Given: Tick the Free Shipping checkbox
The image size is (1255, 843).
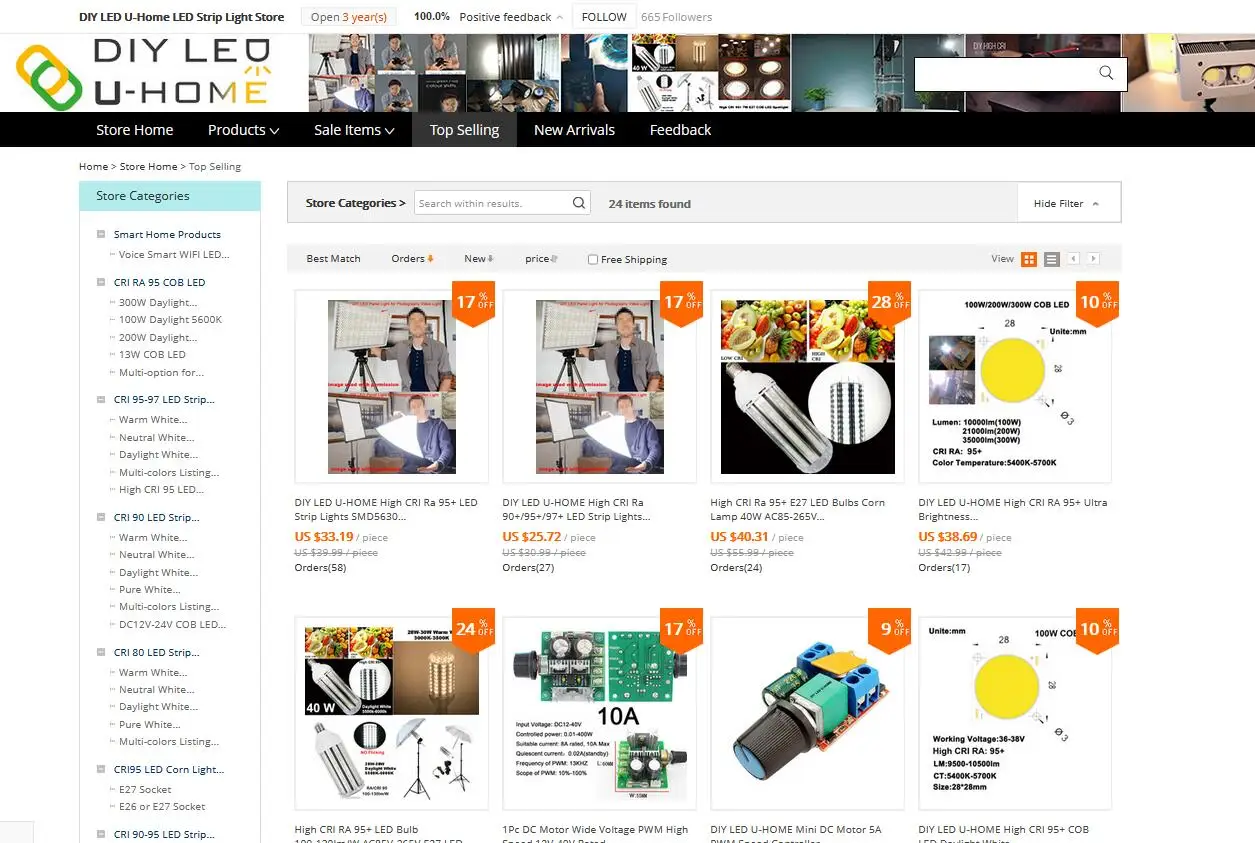Looking at the screenshot, I should tap(593, 259).
